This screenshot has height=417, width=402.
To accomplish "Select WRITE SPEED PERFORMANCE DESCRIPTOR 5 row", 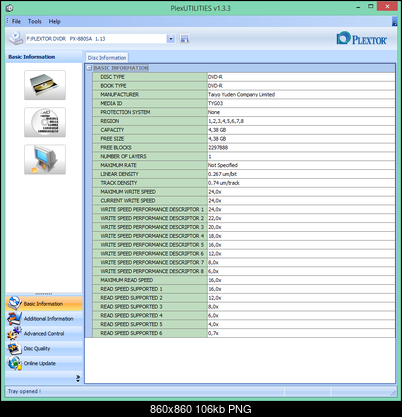I will 244,245.
